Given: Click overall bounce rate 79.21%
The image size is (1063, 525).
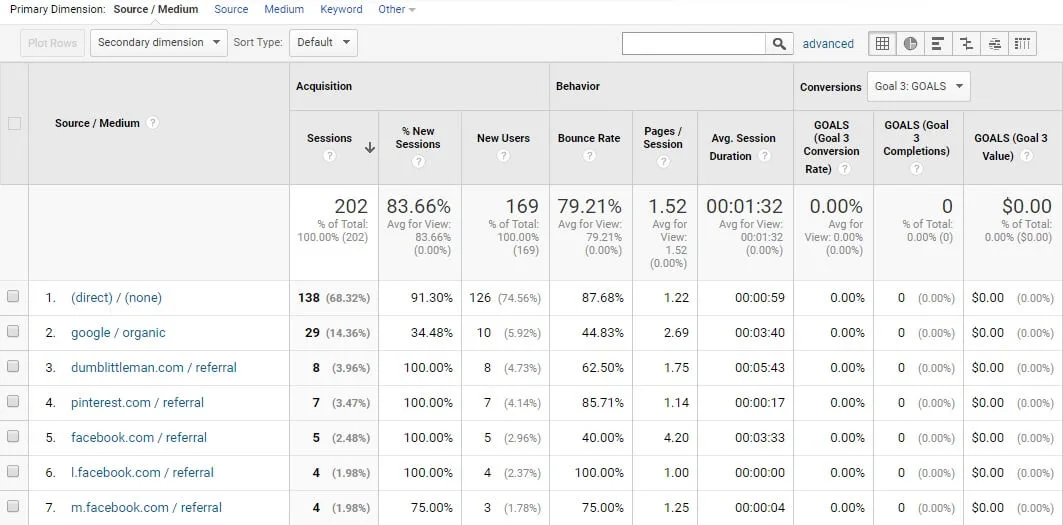Looking at the screenshot, I should 589,206.
